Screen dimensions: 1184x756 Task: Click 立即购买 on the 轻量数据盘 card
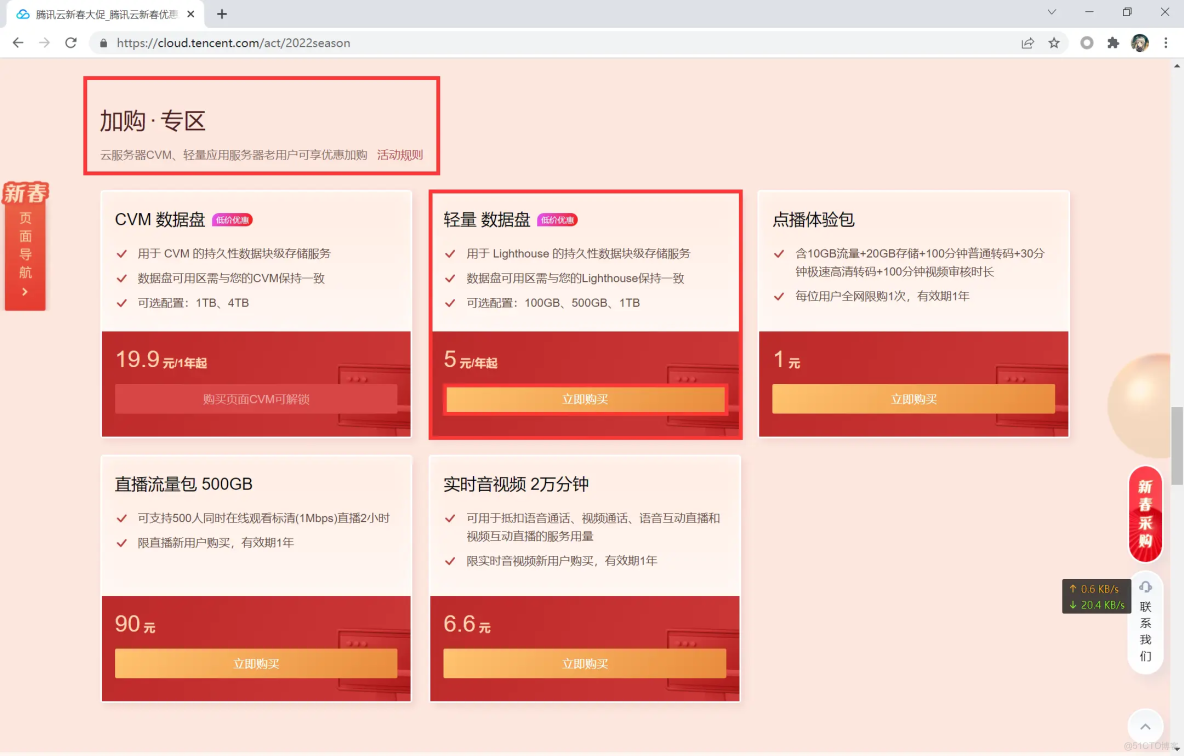tap(585, 399)
